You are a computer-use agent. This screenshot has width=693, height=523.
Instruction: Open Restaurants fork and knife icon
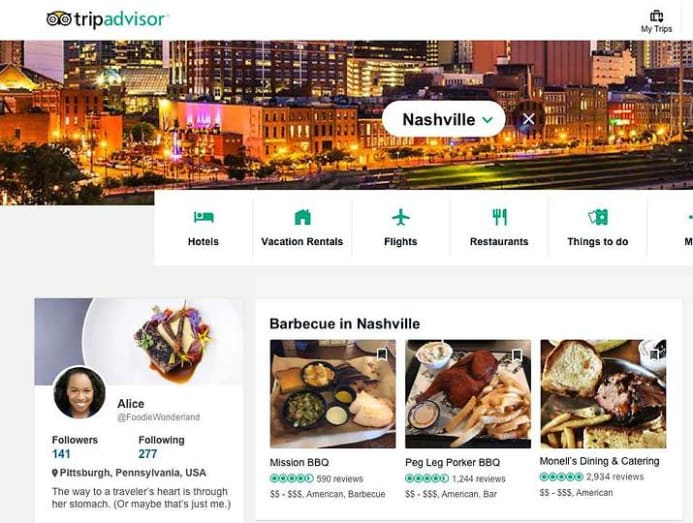pos(499,217)
